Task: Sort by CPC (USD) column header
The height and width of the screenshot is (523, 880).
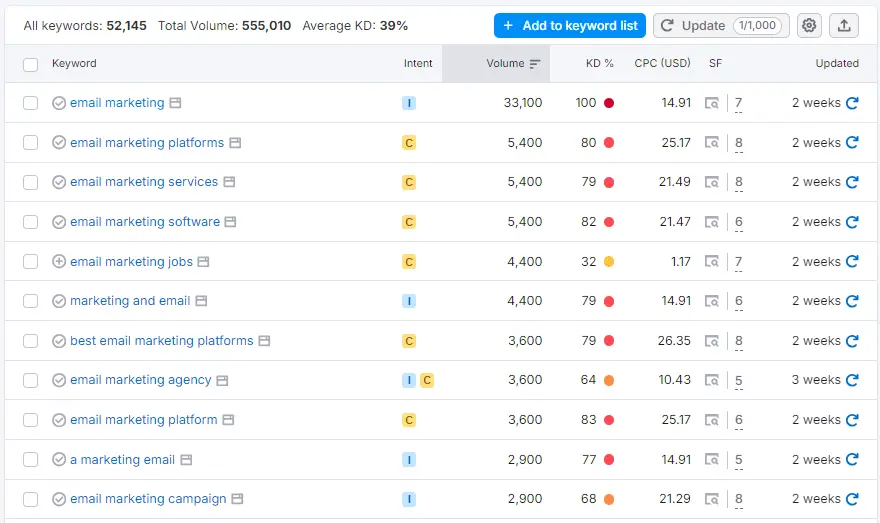Action: (x=662, y=64)
